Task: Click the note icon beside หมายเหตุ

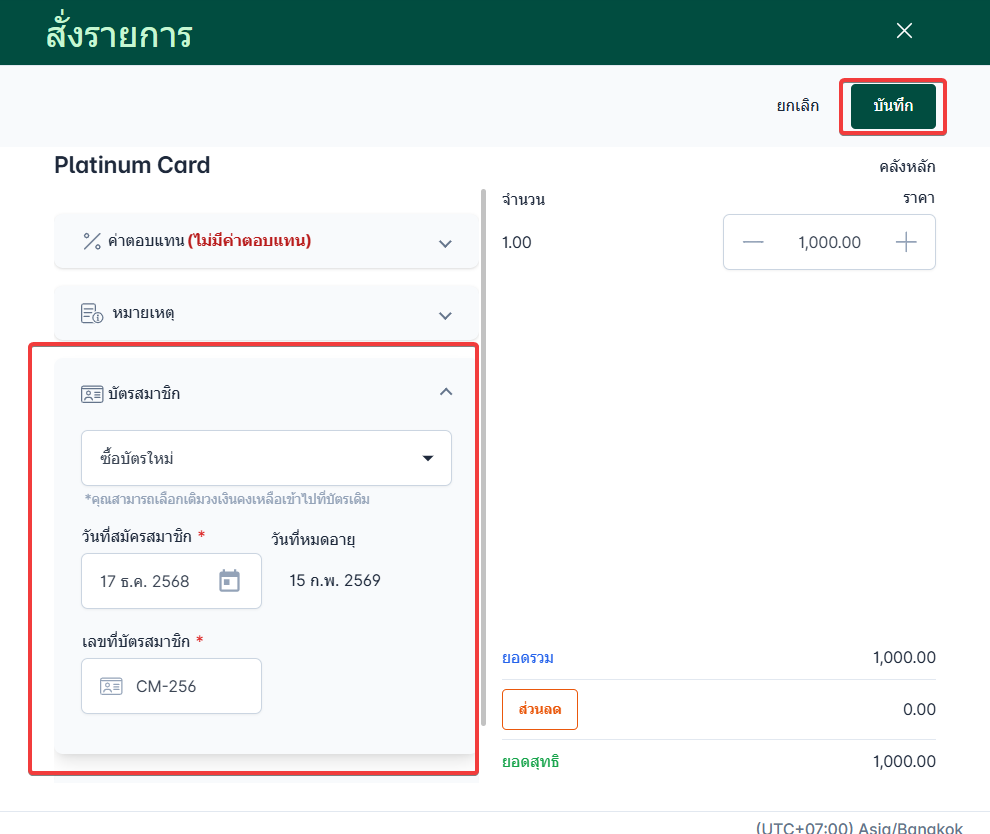Action: 92,314
